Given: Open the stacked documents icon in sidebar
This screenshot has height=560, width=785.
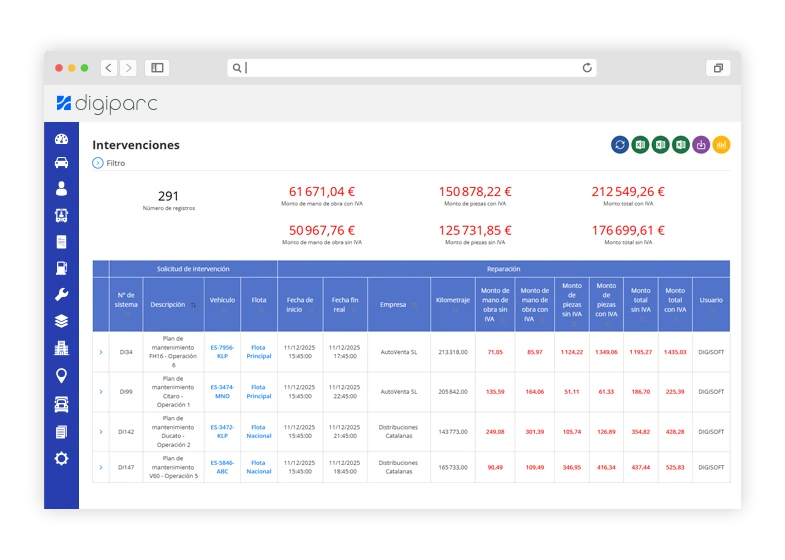Looking at the screenshot, I should click(x=61, y=432).
